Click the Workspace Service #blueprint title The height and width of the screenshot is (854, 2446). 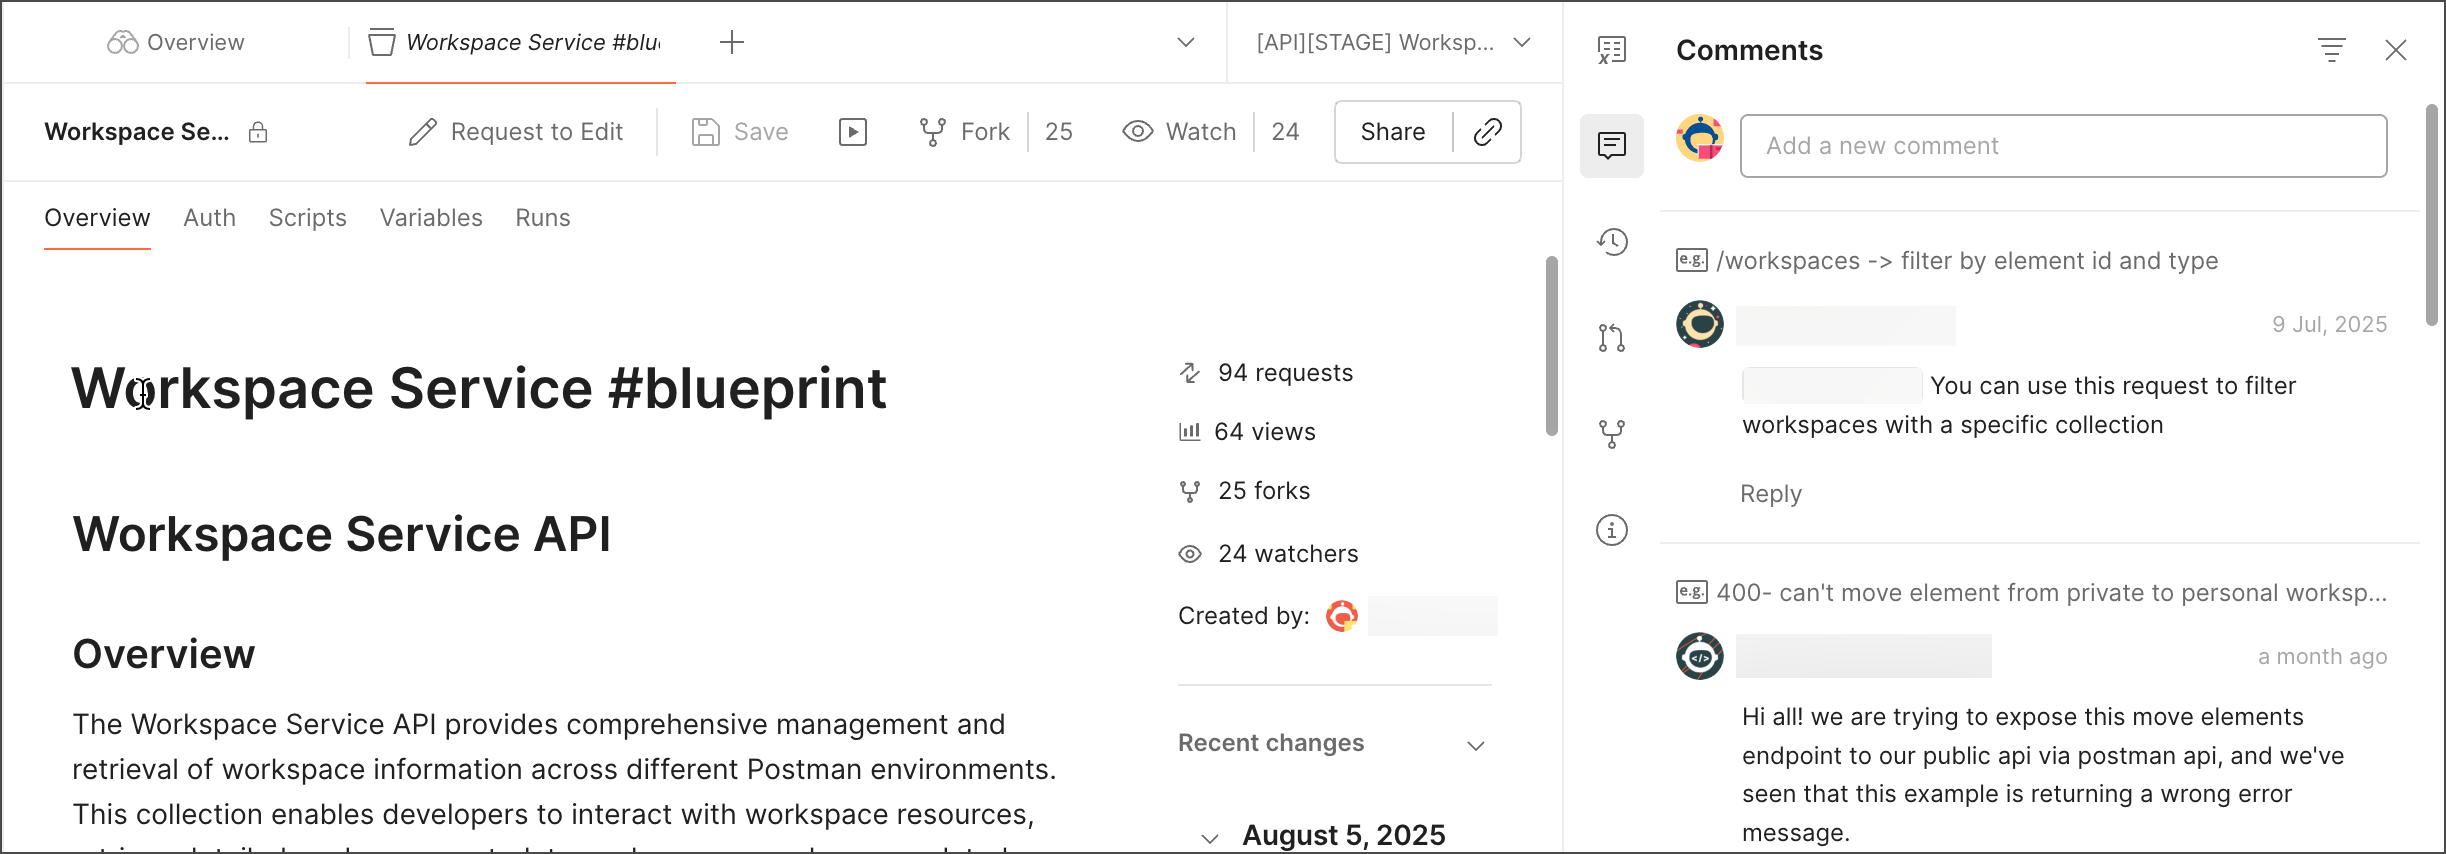[479, 388]
